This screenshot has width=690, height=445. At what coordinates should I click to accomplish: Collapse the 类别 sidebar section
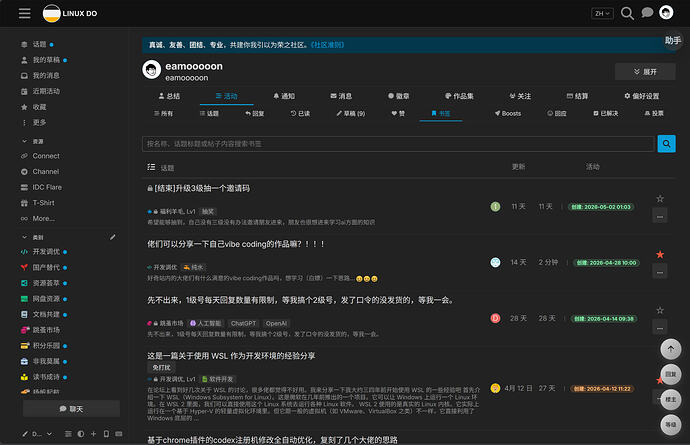click(33, 237)
